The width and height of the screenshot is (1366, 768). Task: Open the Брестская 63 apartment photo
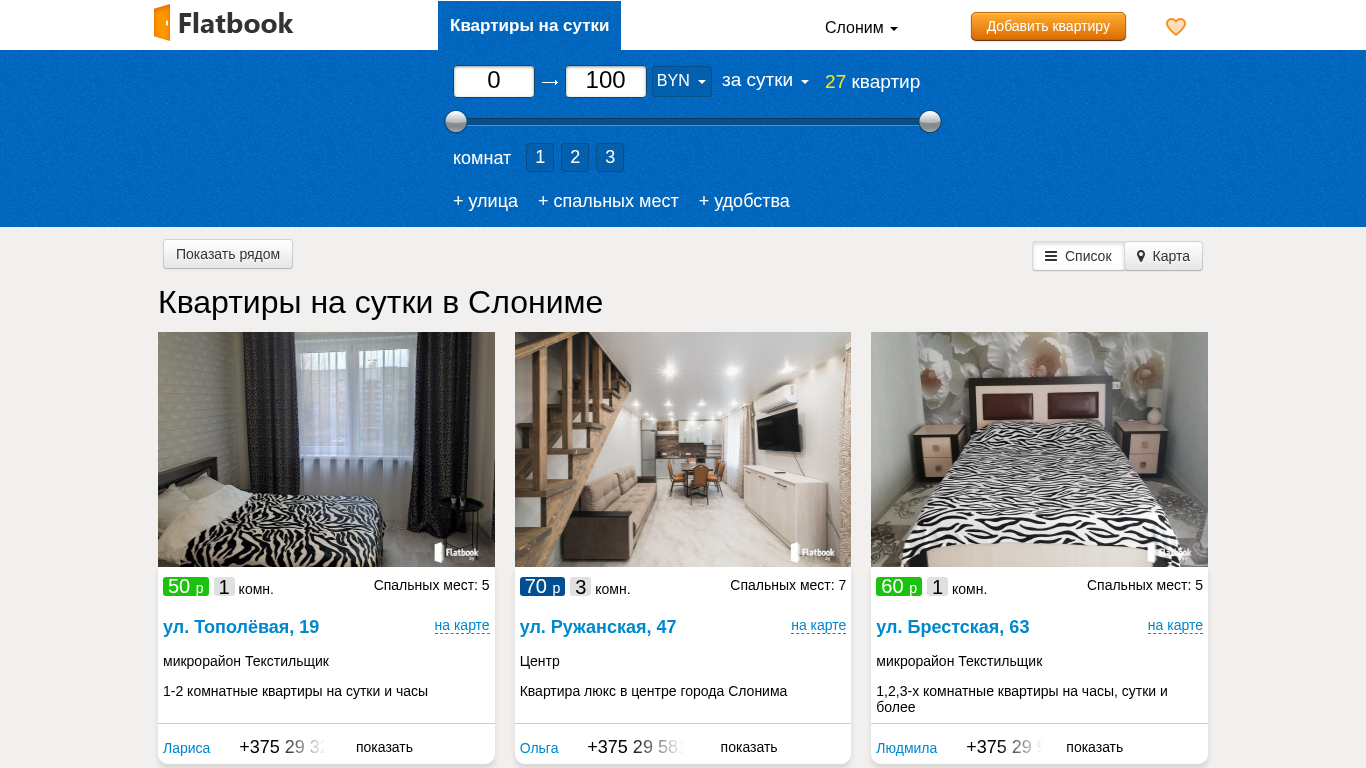(x=1039, y=449)
